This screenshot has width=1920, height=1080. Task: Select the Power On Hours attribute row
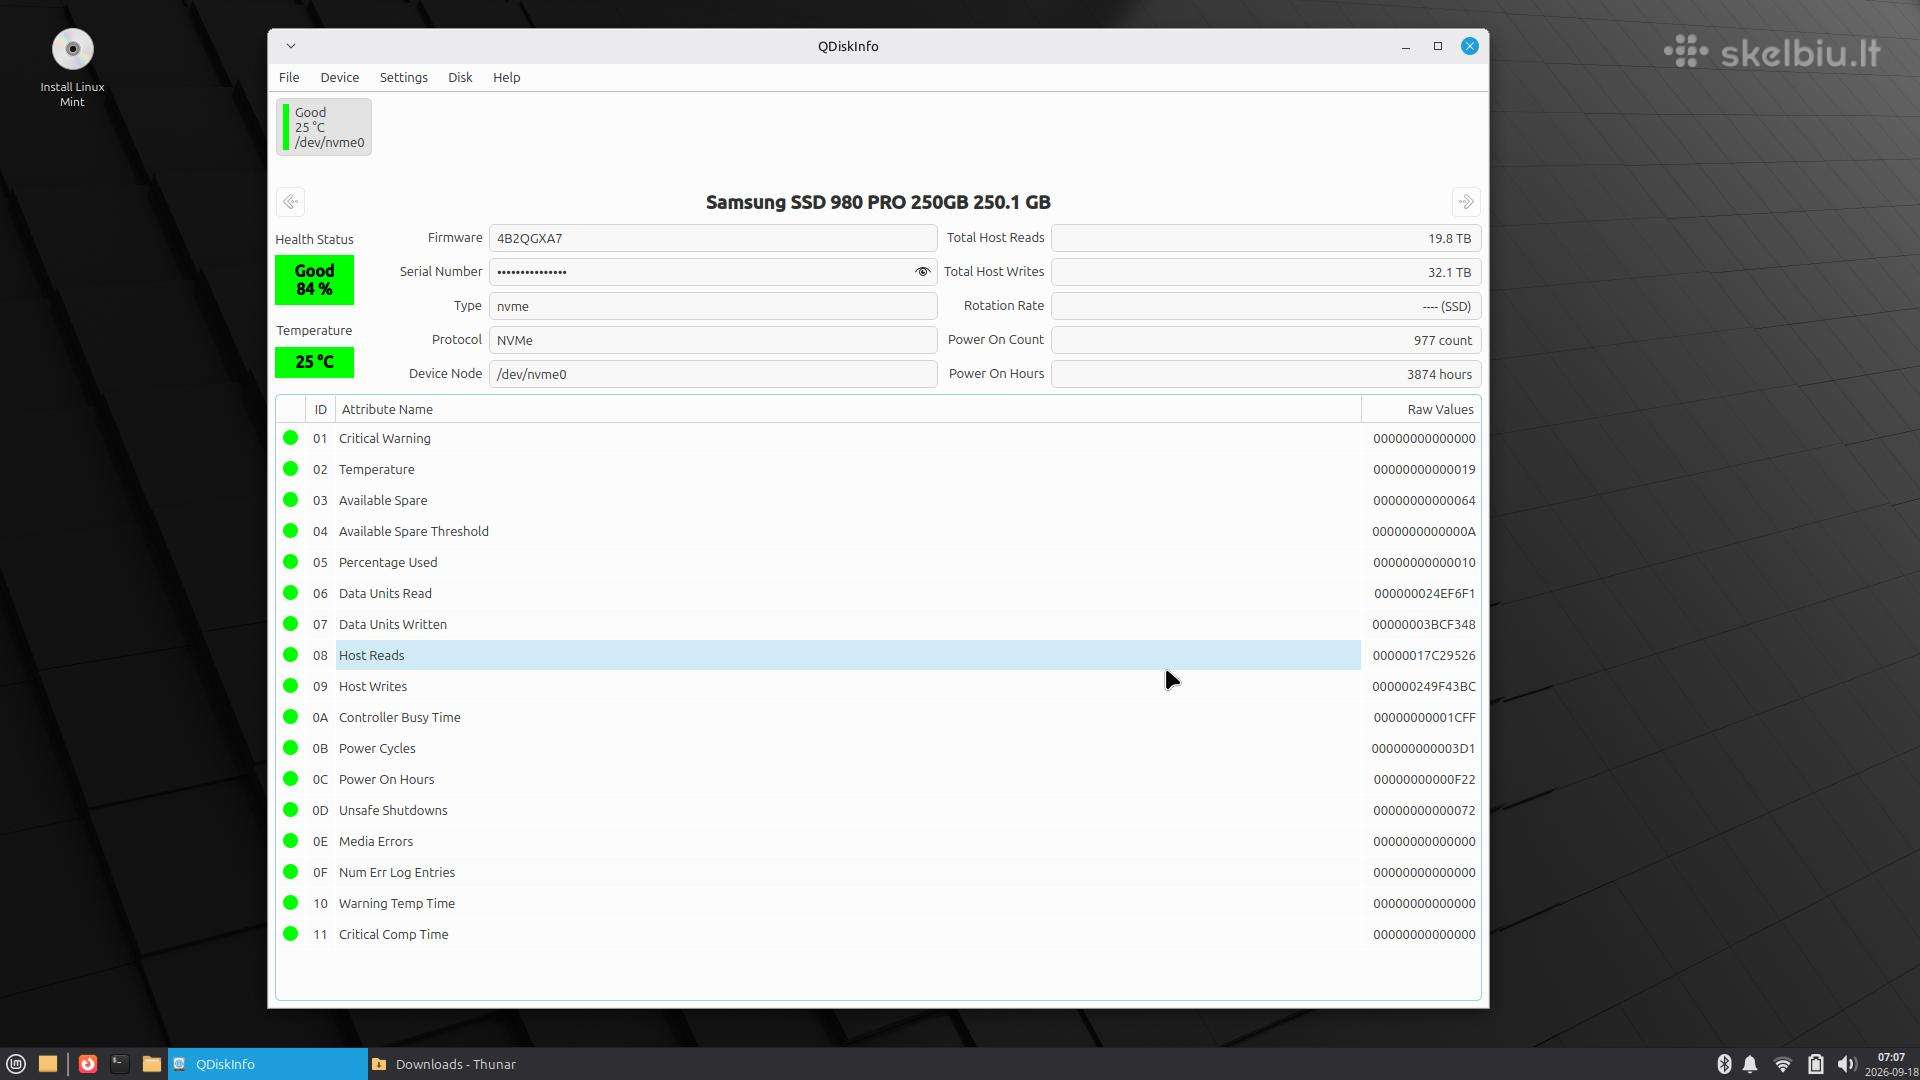pyautogui.click(x=878, y=779)
